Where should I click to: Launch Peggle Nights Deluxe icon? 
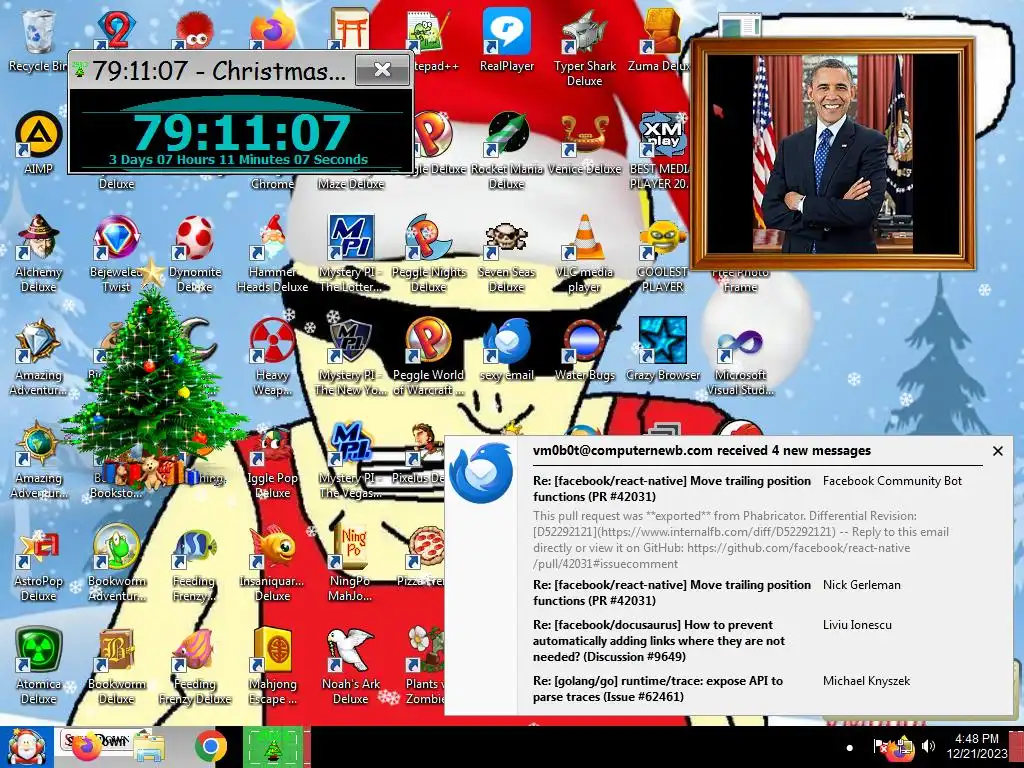pyautogui.click(x=428, y=253)
